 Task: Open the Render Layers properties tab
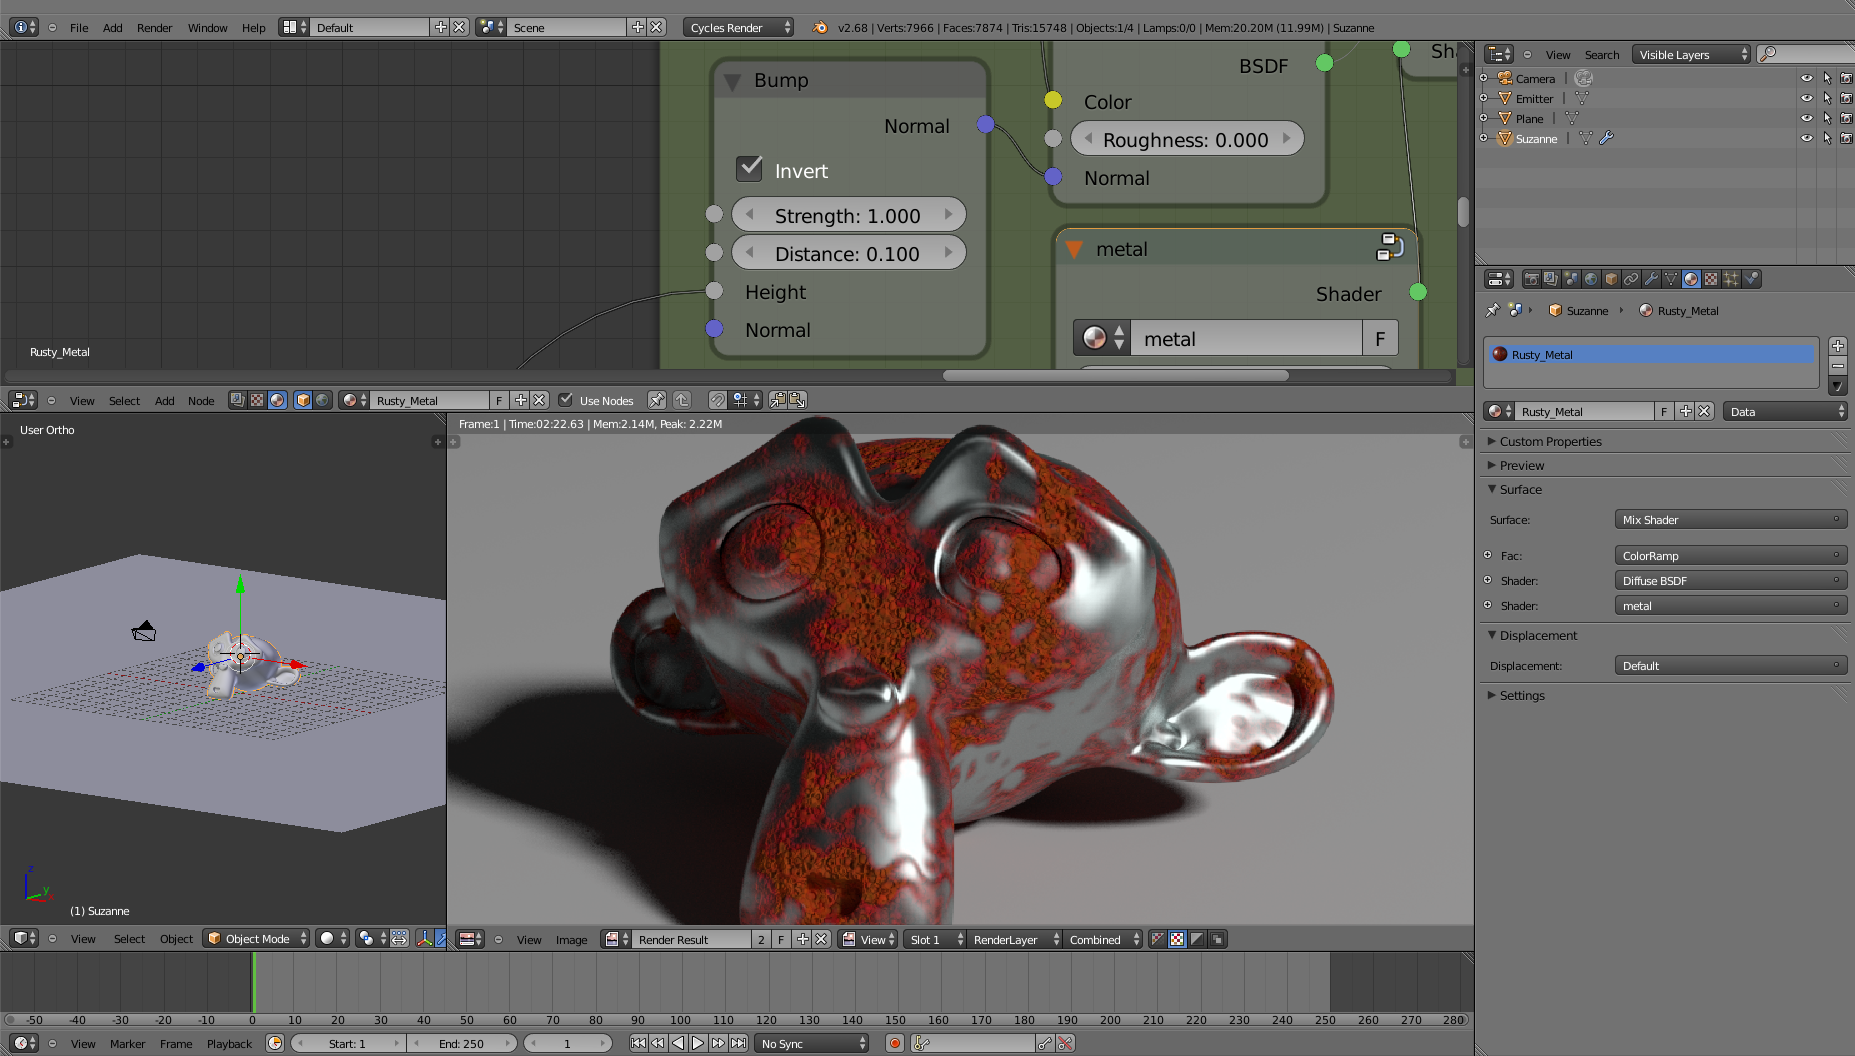point(1551,279)
